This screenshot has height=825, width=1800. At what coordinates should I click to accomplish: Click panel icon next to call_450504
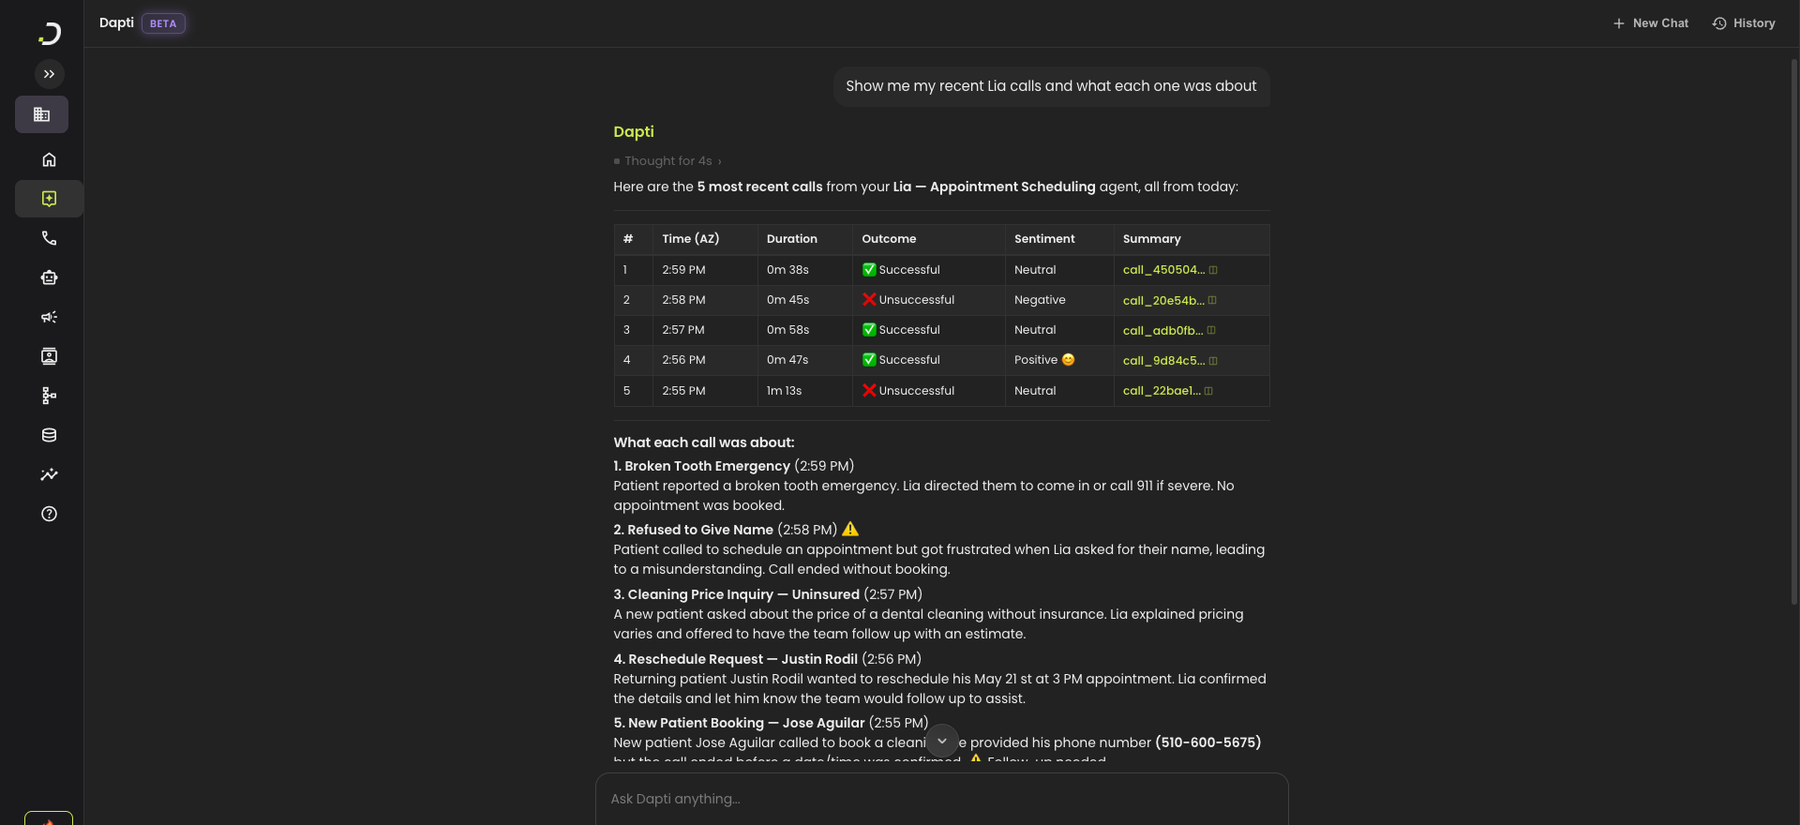[x=1213, y=270]
